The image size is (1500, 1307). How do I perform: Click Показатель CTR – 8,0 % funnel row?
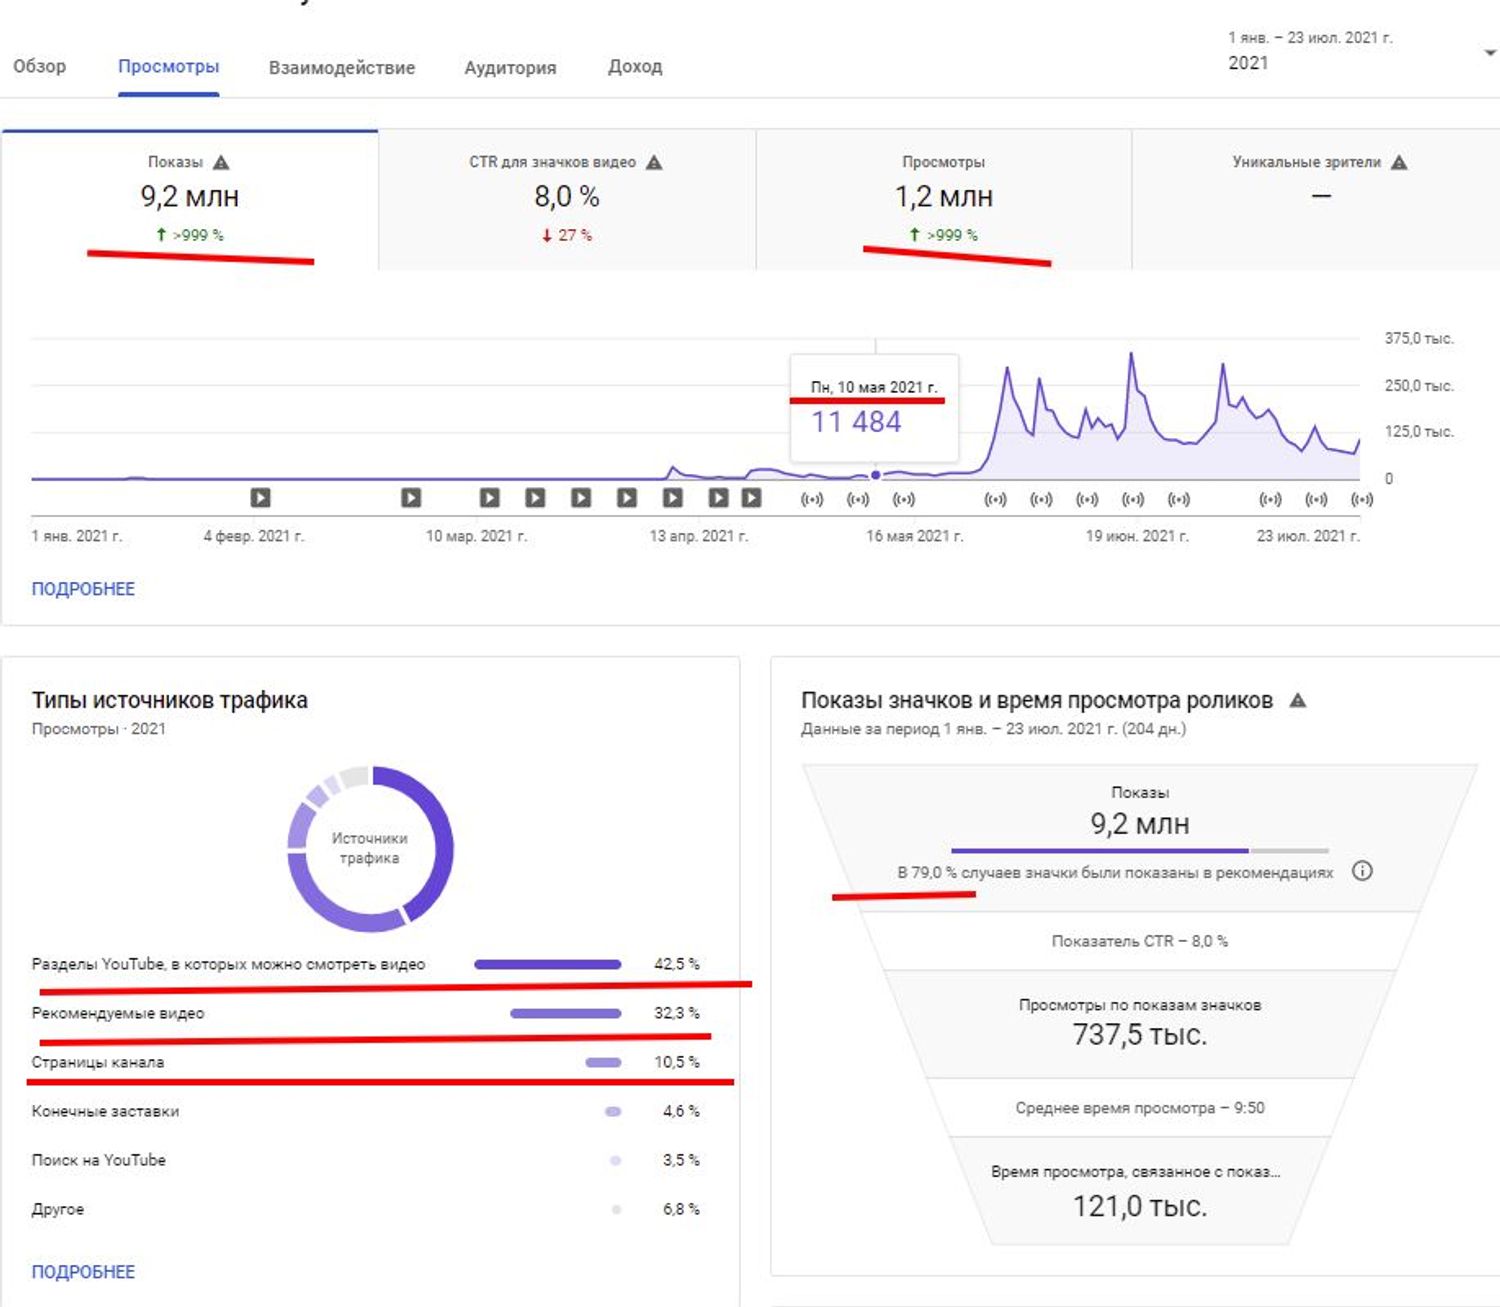pyautogui.click(x=1140, y=941)
